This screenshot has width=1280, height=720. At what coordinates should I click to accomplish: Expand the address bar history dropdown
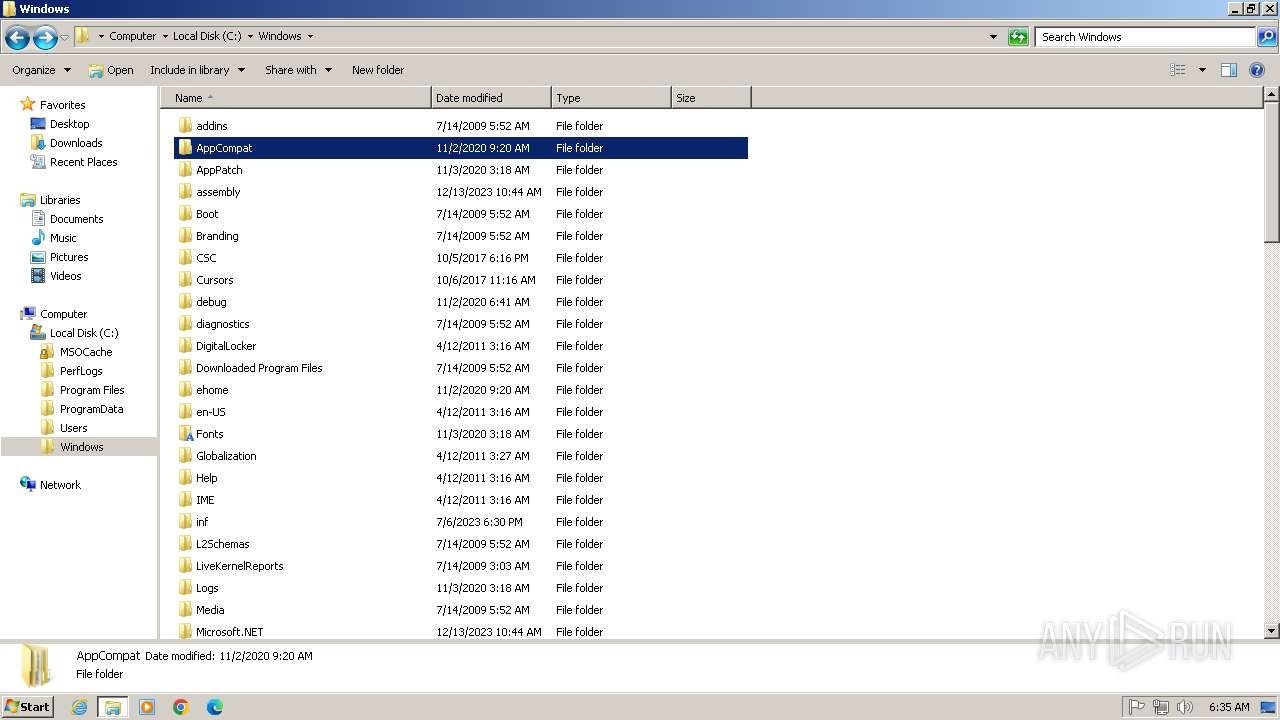click(993, 37)
